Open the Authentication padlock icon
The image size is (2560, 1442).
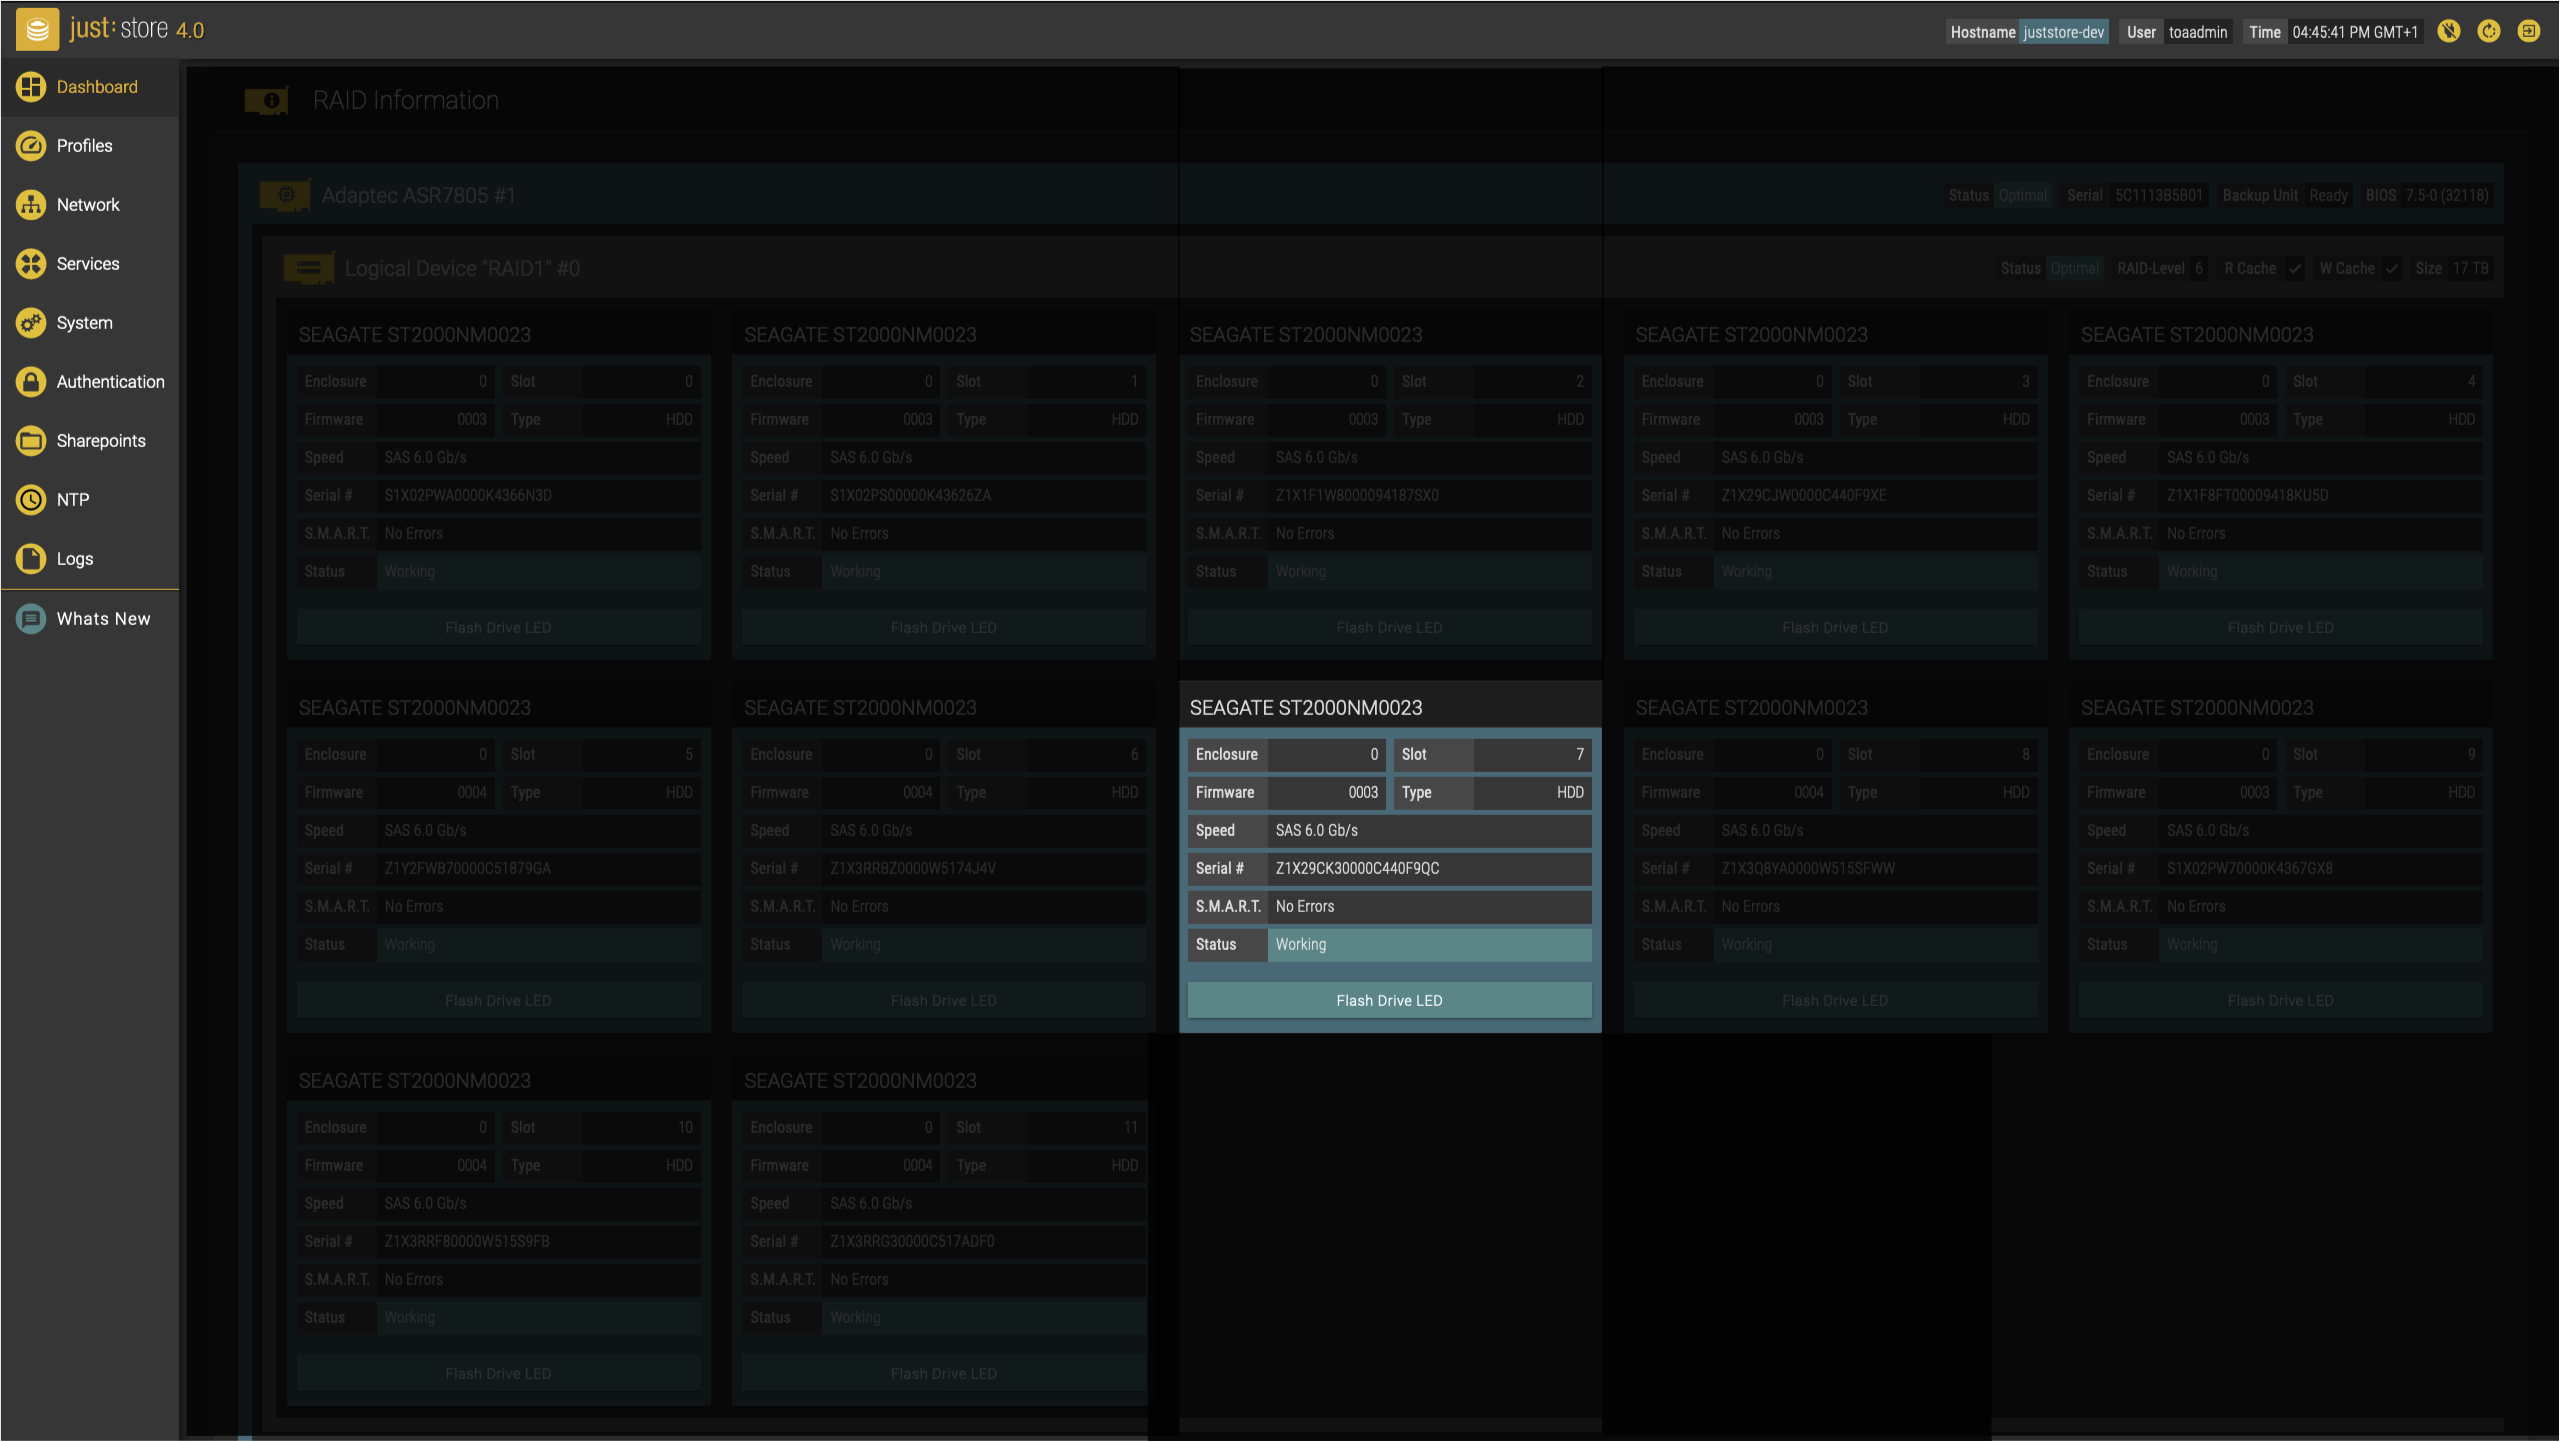pos(31,382)
